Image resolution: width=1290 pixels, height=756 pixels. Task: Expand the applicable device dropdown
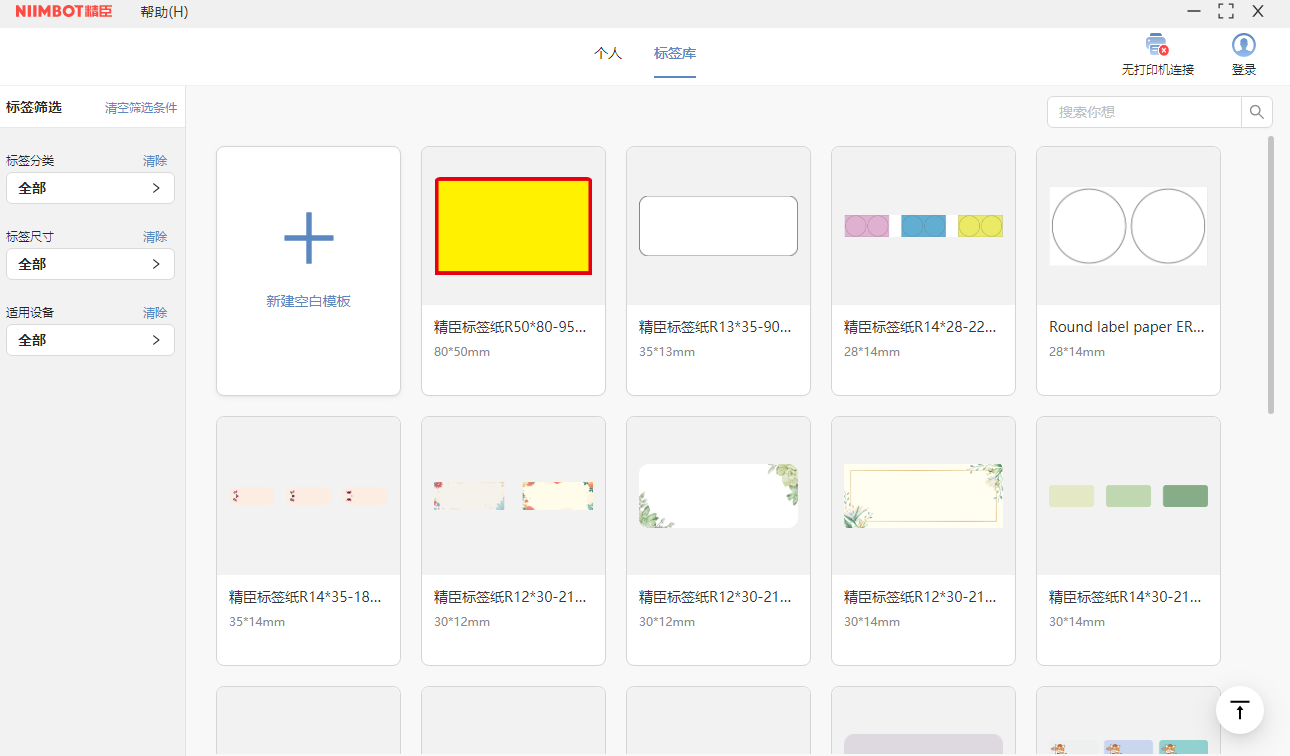(90, 340)
